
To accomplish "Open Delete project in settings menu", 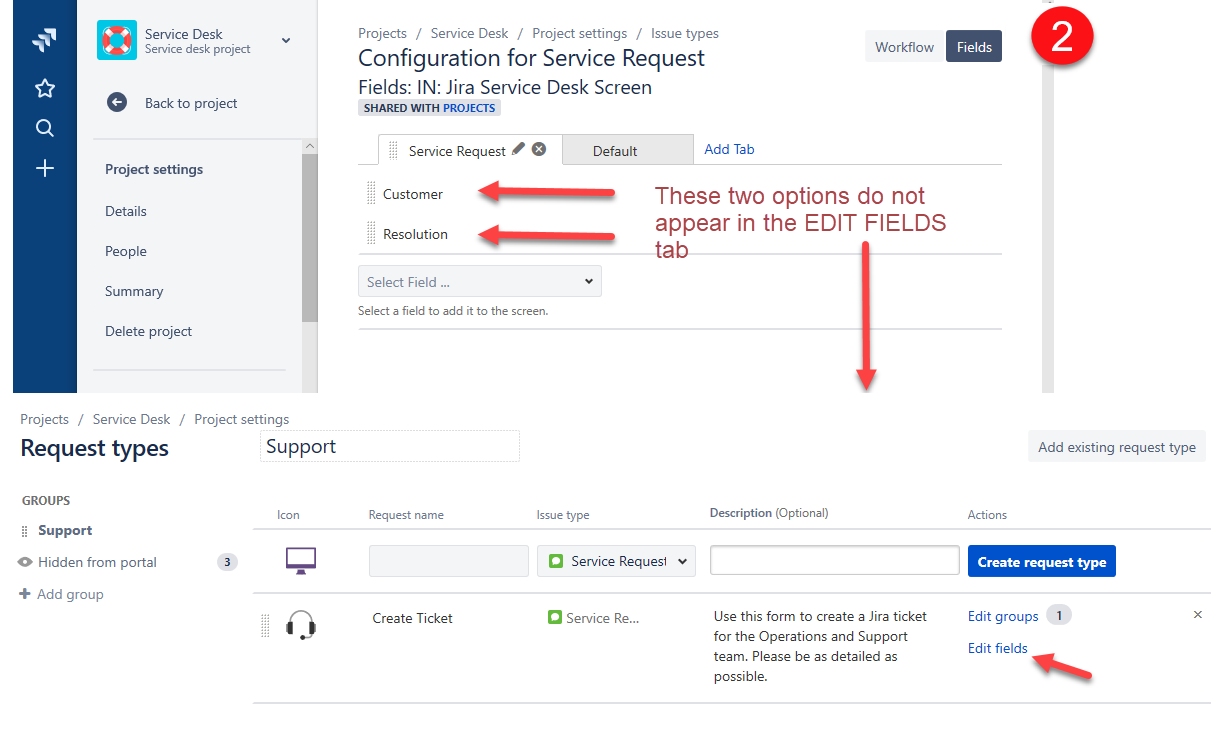I will coord(149,331).
